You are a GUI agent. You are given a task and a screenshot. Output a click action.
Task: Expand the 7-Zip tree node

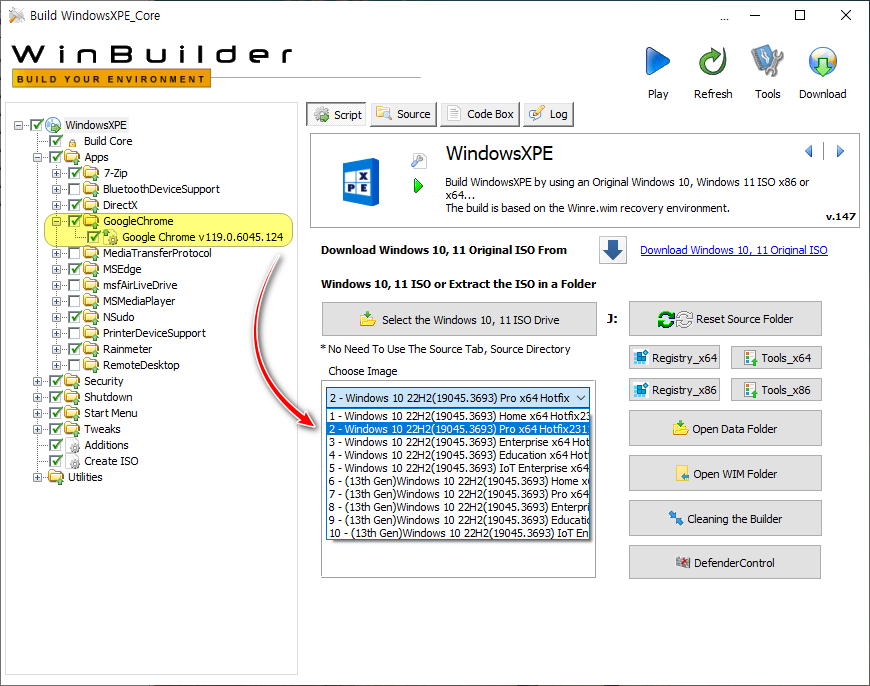tap(56, 173)
